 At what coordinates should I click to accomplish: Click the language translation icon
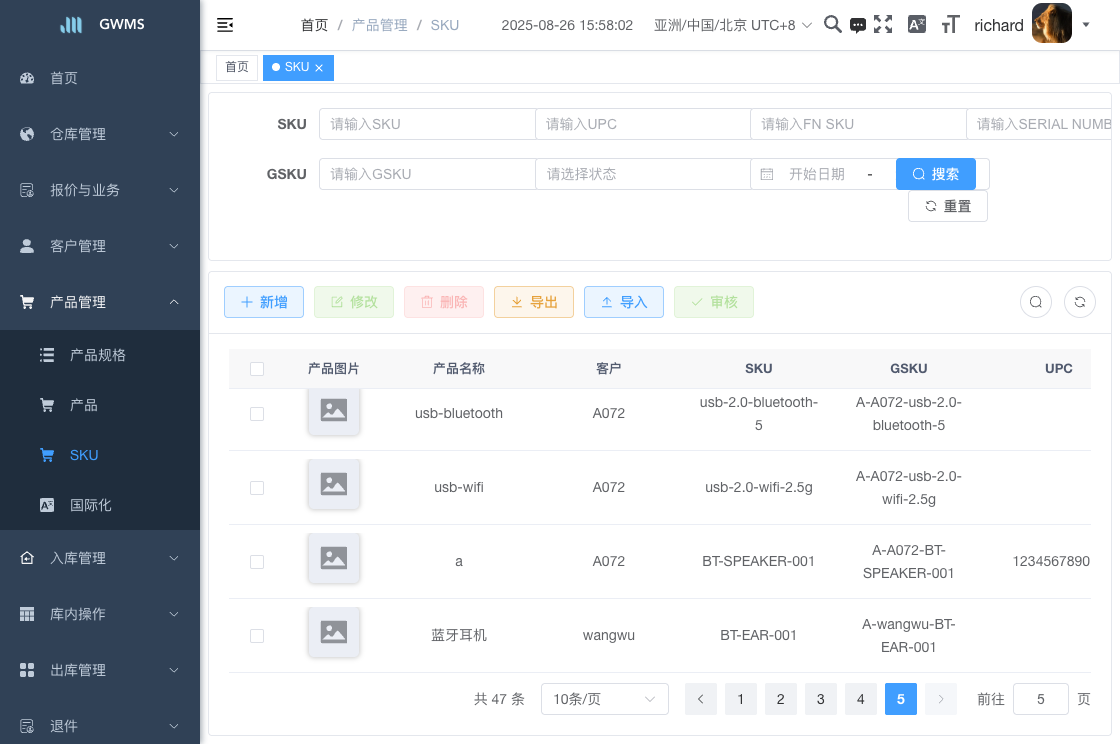916,25
